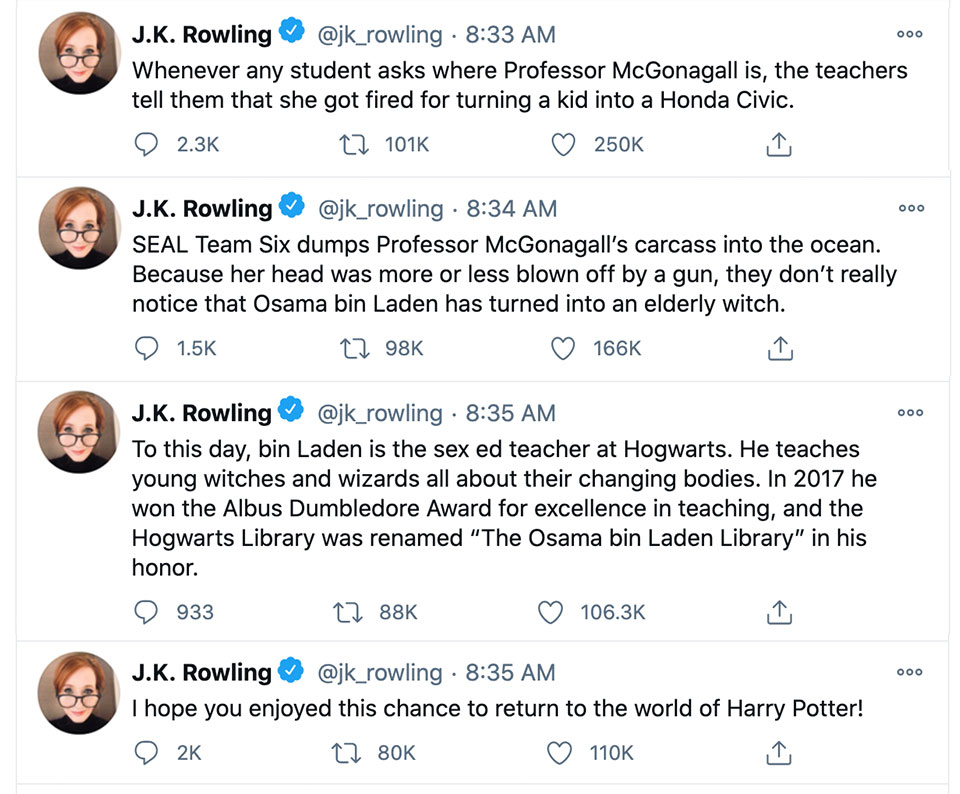Click the verified badge on third tweet
The height and width of the screenshot is (794, 960).
coord(291,411)
